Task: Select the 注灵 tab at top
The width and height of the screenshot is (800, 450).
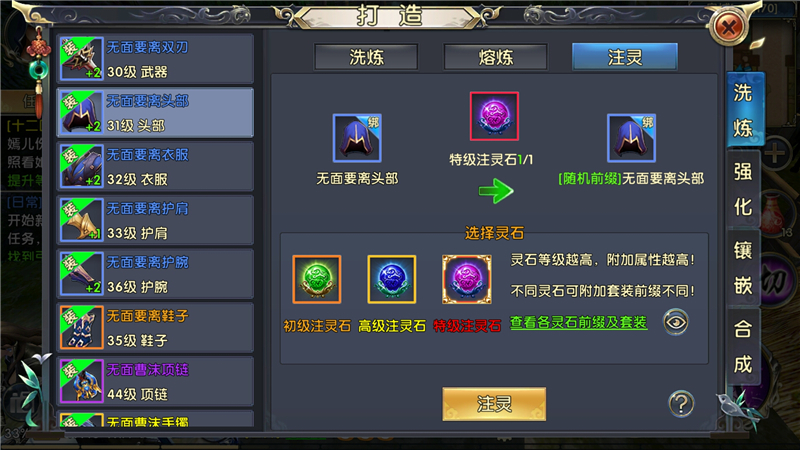Action: point(624,57)
